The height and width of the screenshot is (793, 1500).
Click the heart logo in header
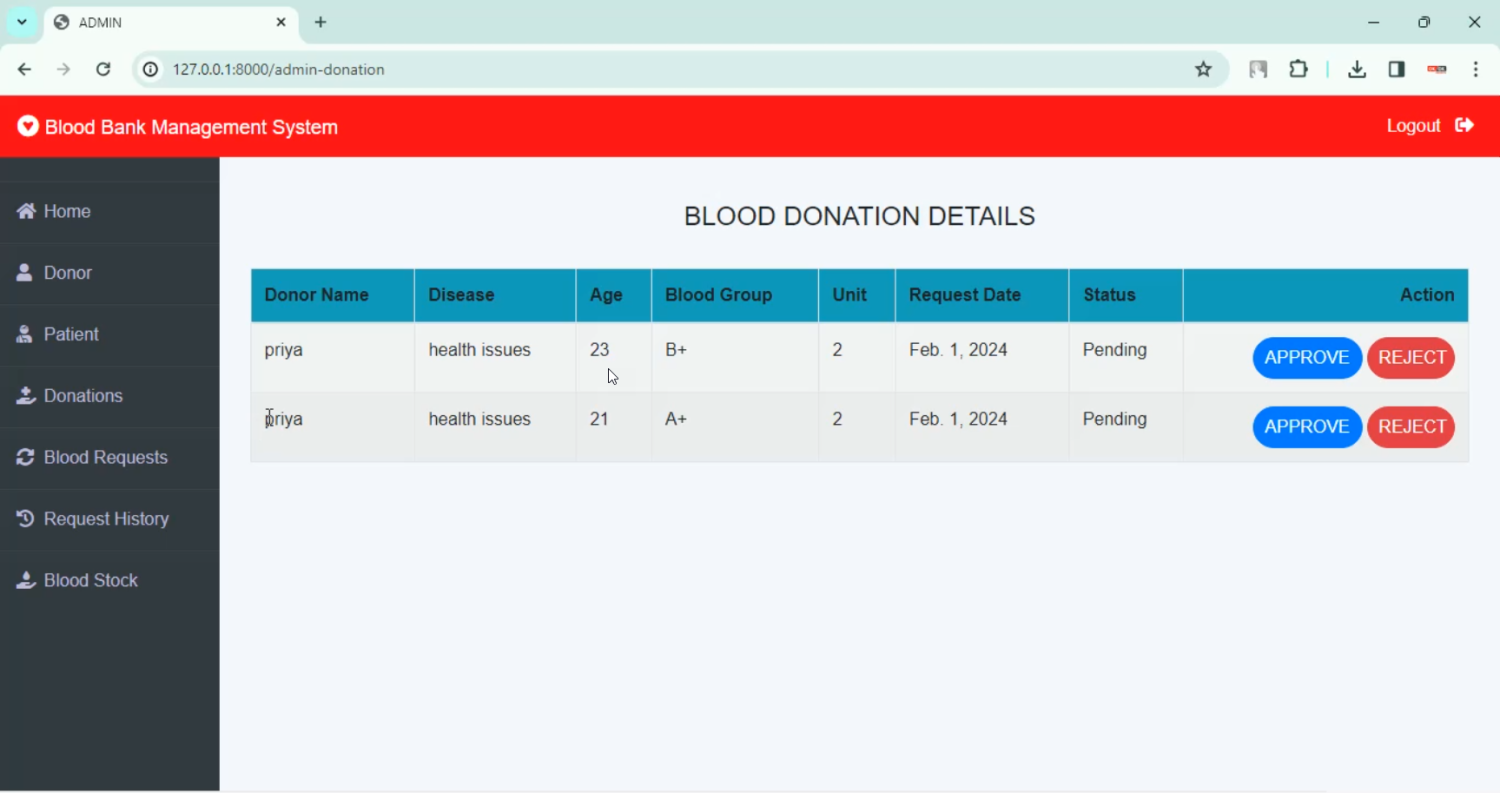tap(28, 126)
